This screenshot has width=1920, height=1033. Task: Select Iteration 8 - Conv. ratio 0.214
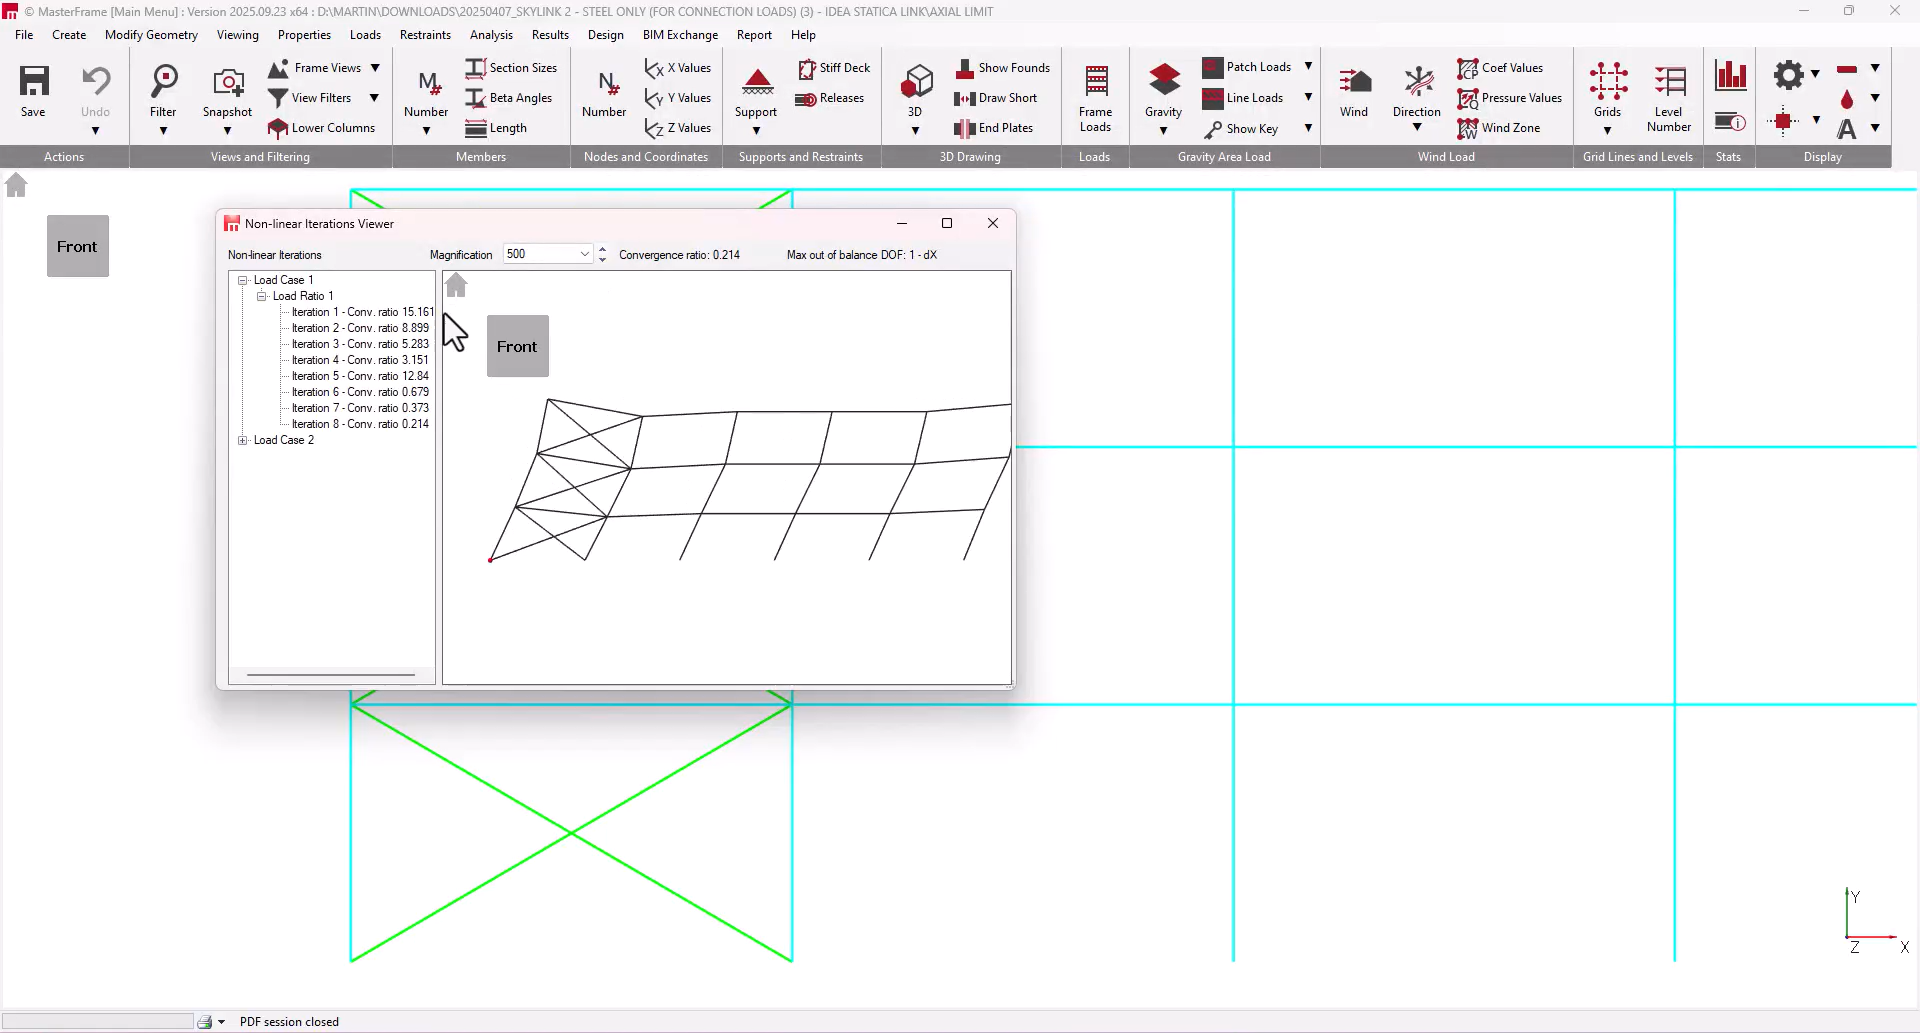360,424
